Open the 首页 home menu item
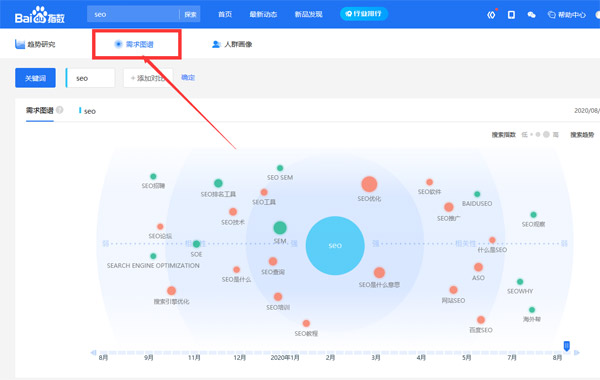Viewport: 600px width, 380px height. [225, 15]
